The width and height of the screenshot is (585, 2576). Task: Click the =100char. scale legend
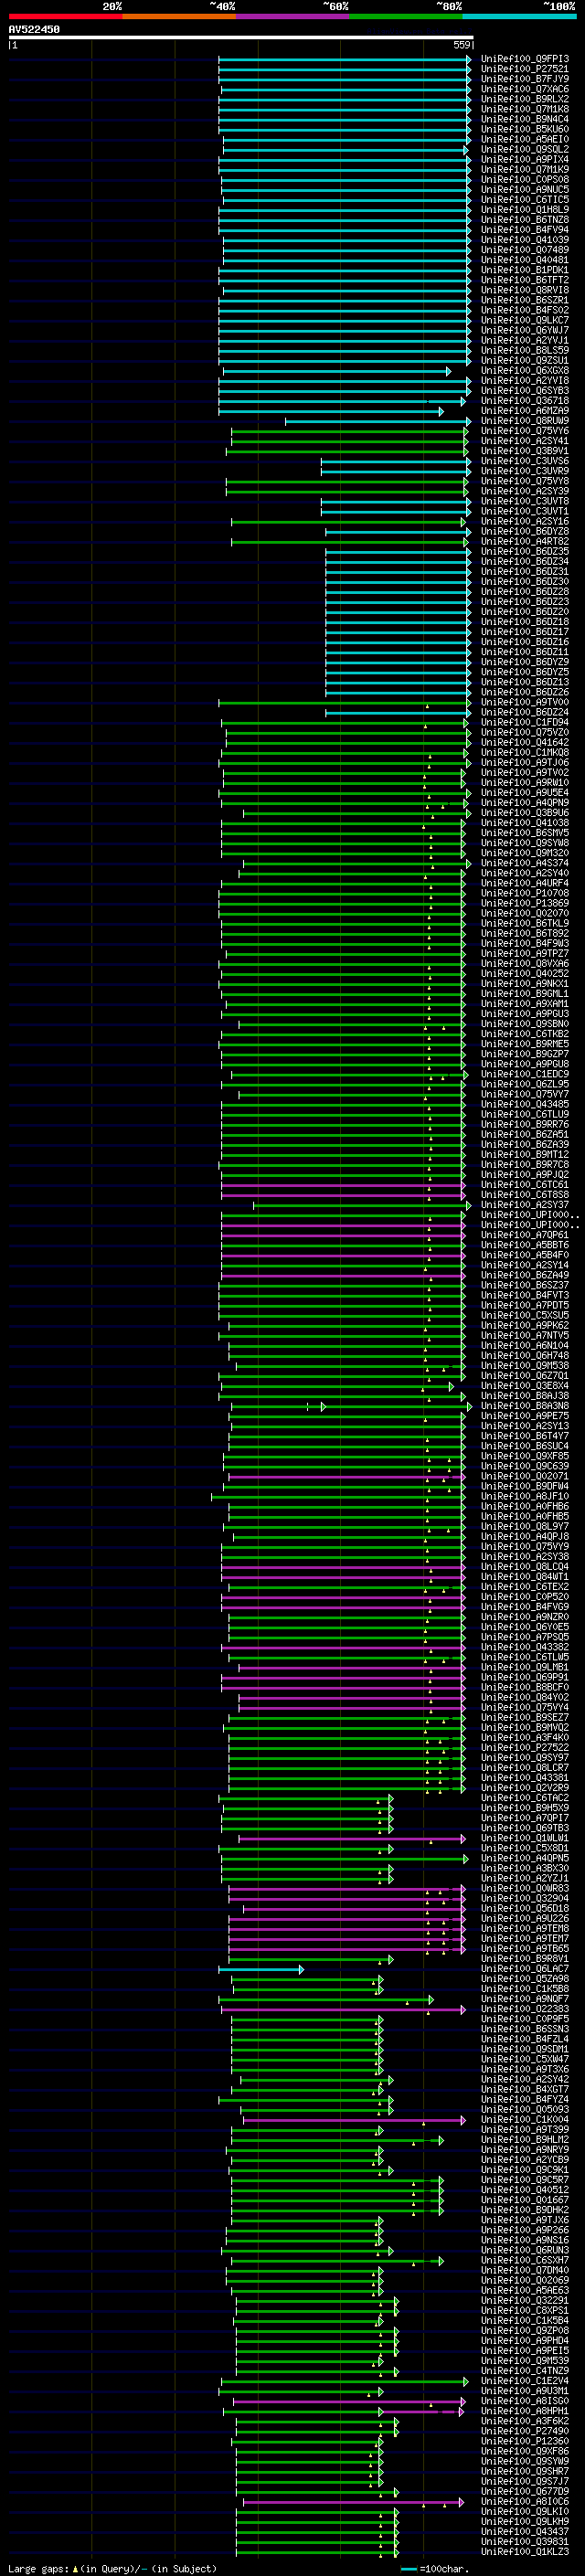pyautogui.click(x=436, y=2568)
